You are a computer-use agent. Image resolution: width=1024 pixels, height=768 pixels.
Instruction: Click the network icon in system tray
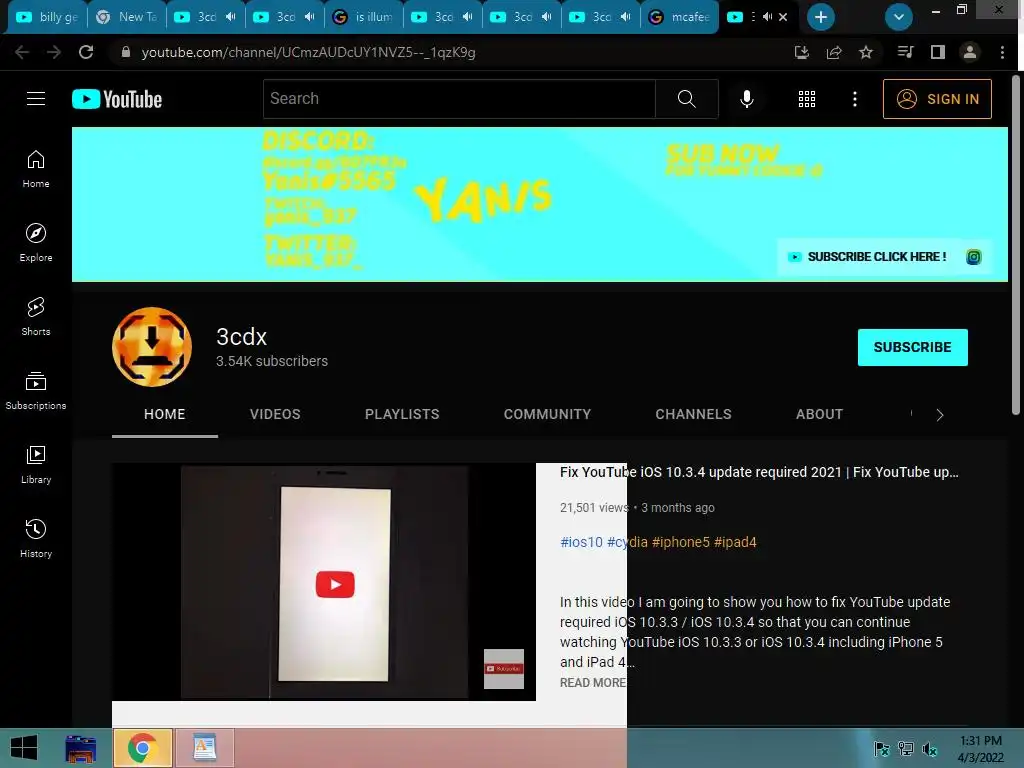pyautogui.click(x=906, y=749)
